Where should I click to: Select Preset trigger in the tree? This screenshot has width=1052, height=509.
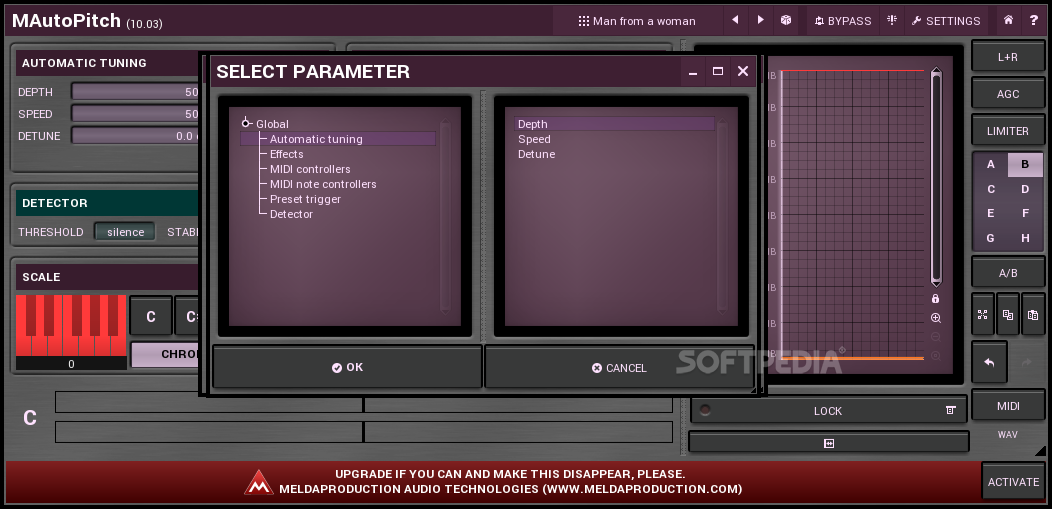(305, 199)
